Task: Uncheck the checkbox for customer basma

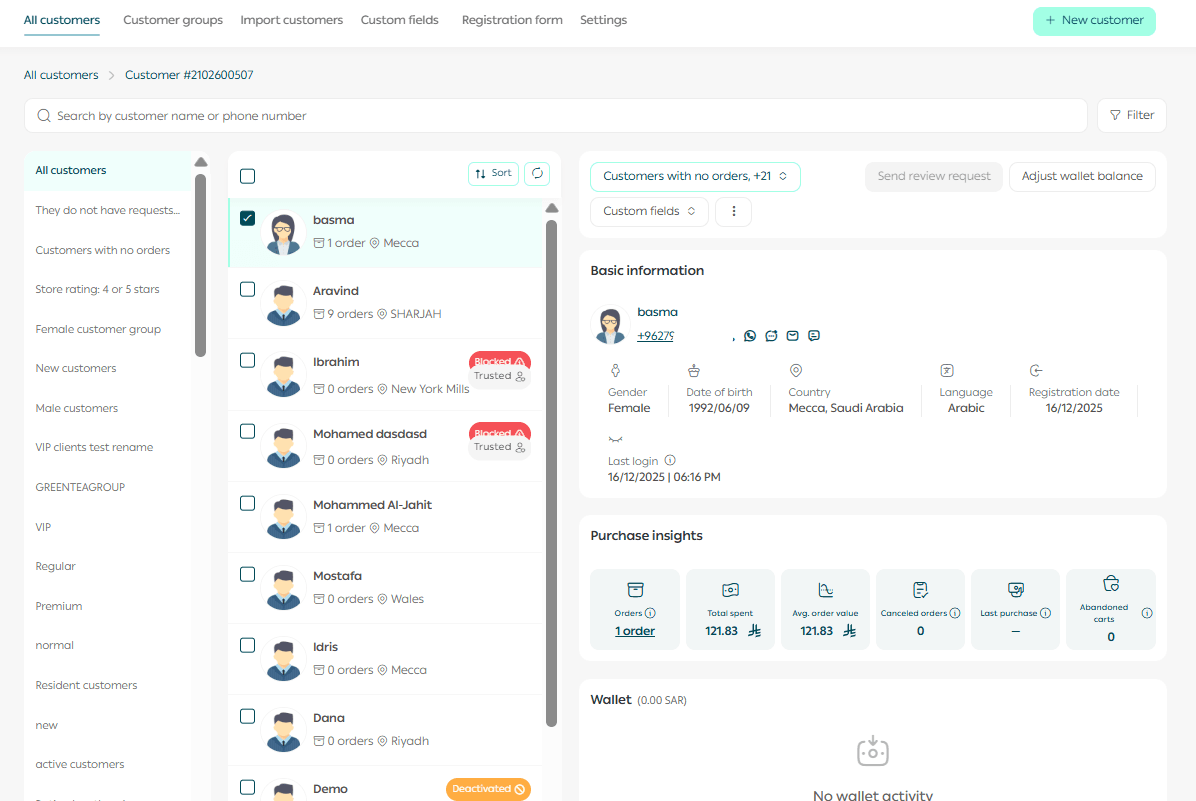Action: (x=248, y=219)
